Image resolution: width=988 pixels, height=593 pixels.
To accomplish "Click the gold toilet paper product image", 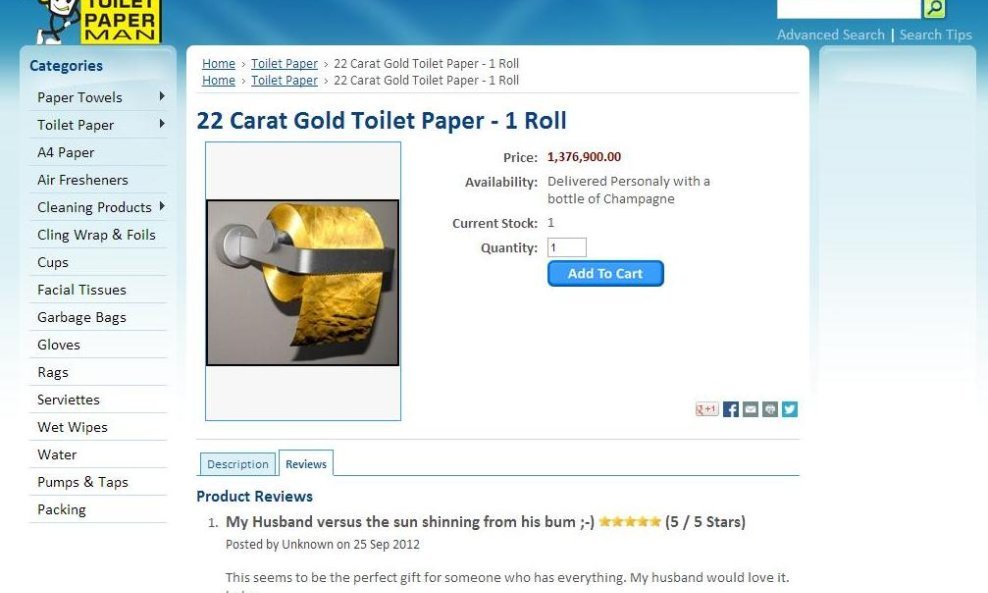I will pyautogui.click(x=302, y=282).
